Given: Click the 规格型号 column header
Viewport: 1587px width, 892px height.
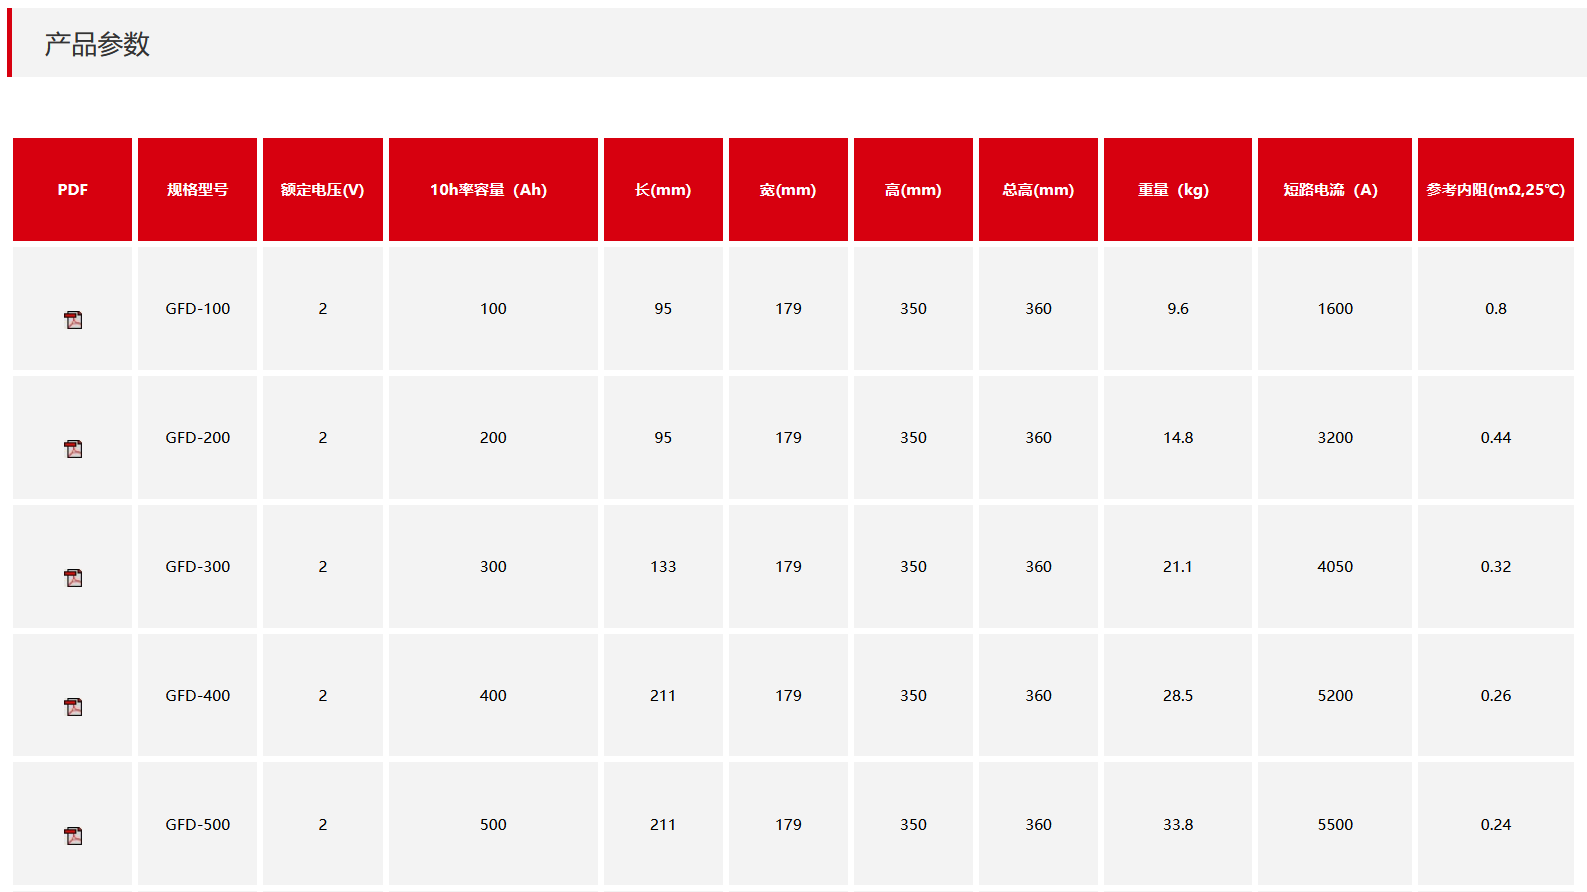Looking at the screenshot, I should [198, 190].
